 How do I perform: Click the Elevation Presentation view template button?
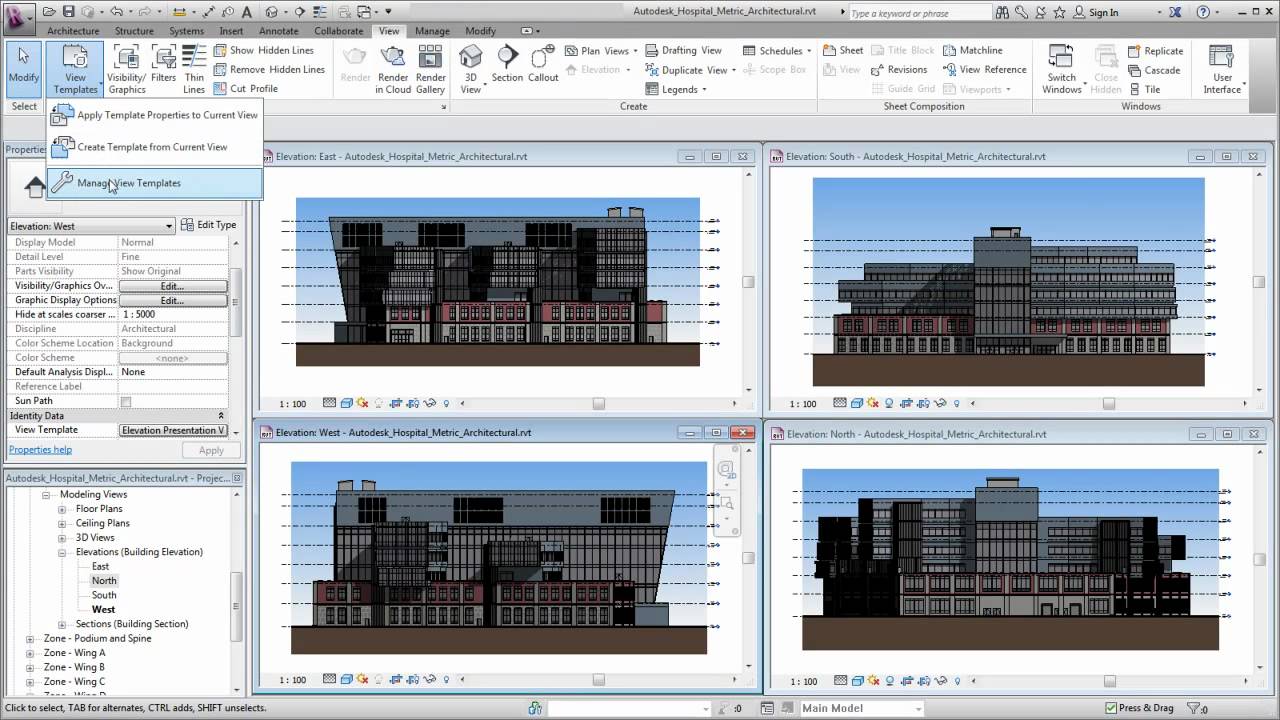(173, 430)
